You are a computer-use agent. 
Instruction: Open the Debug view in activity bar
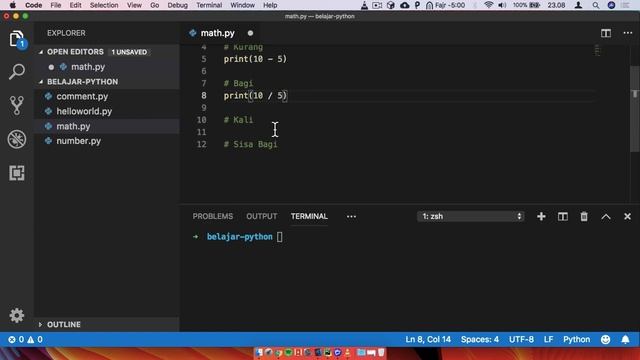(17, 139)
